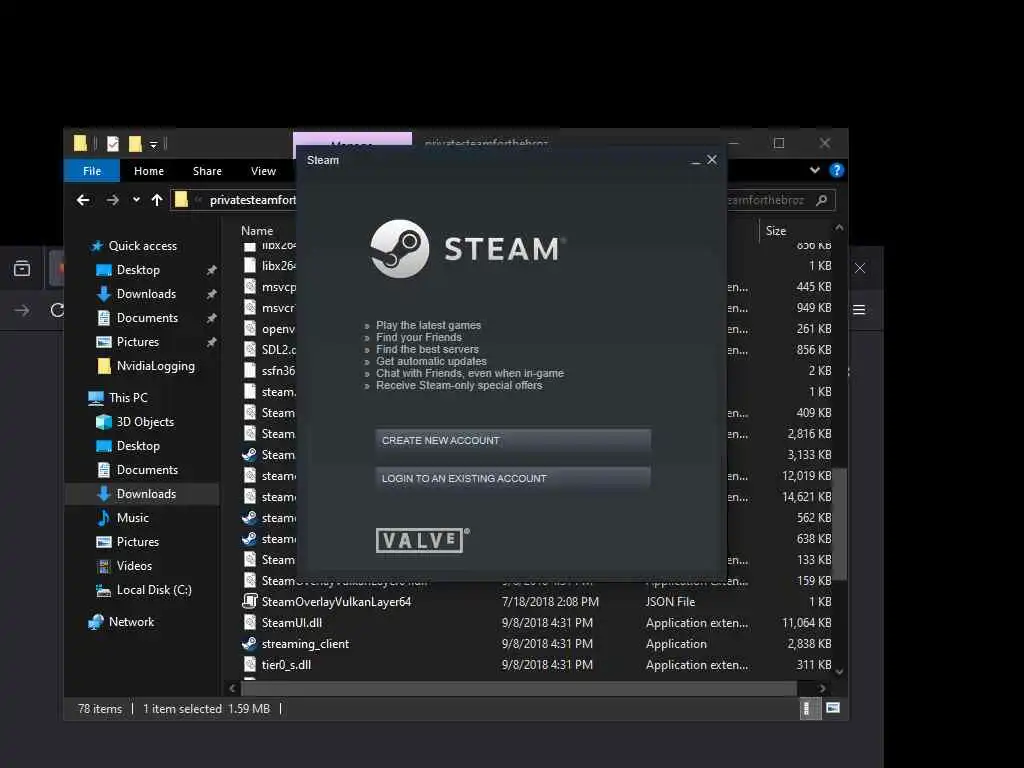Select SteamUI.dll file
Image resolution: width=1024 pixels, height=768 pixels.
292,622
